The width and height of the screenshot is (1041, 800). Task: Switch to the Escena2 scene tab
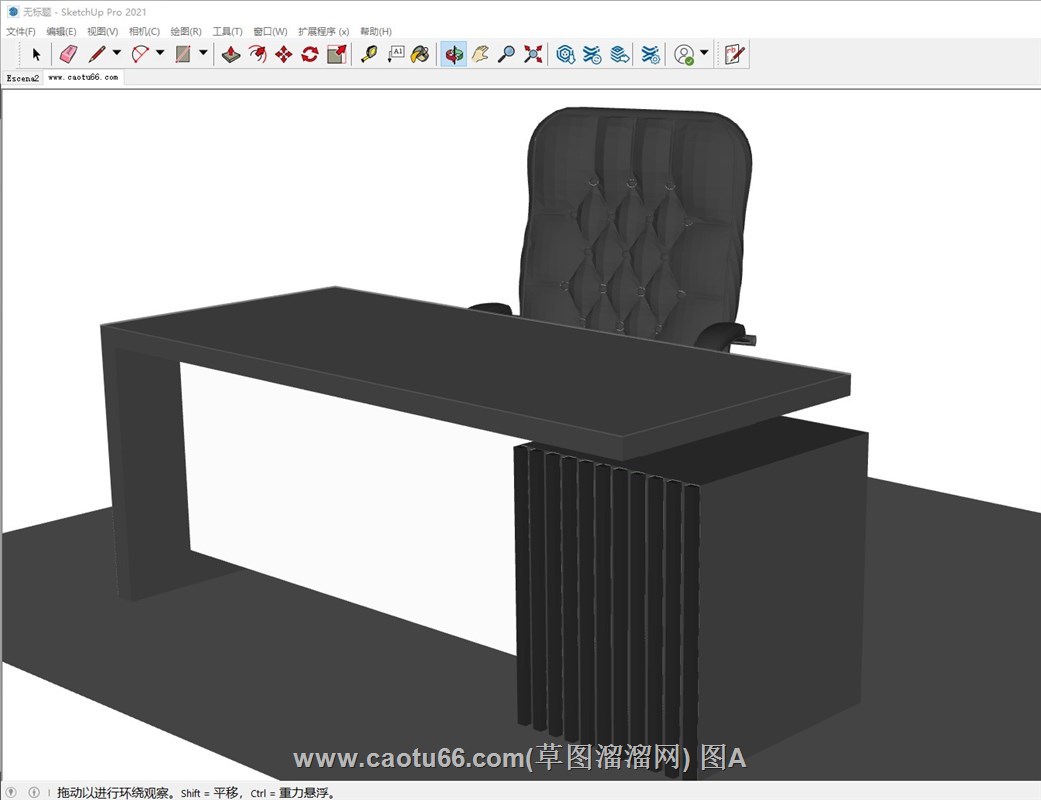pyautogui.click(x=22, y=77)
